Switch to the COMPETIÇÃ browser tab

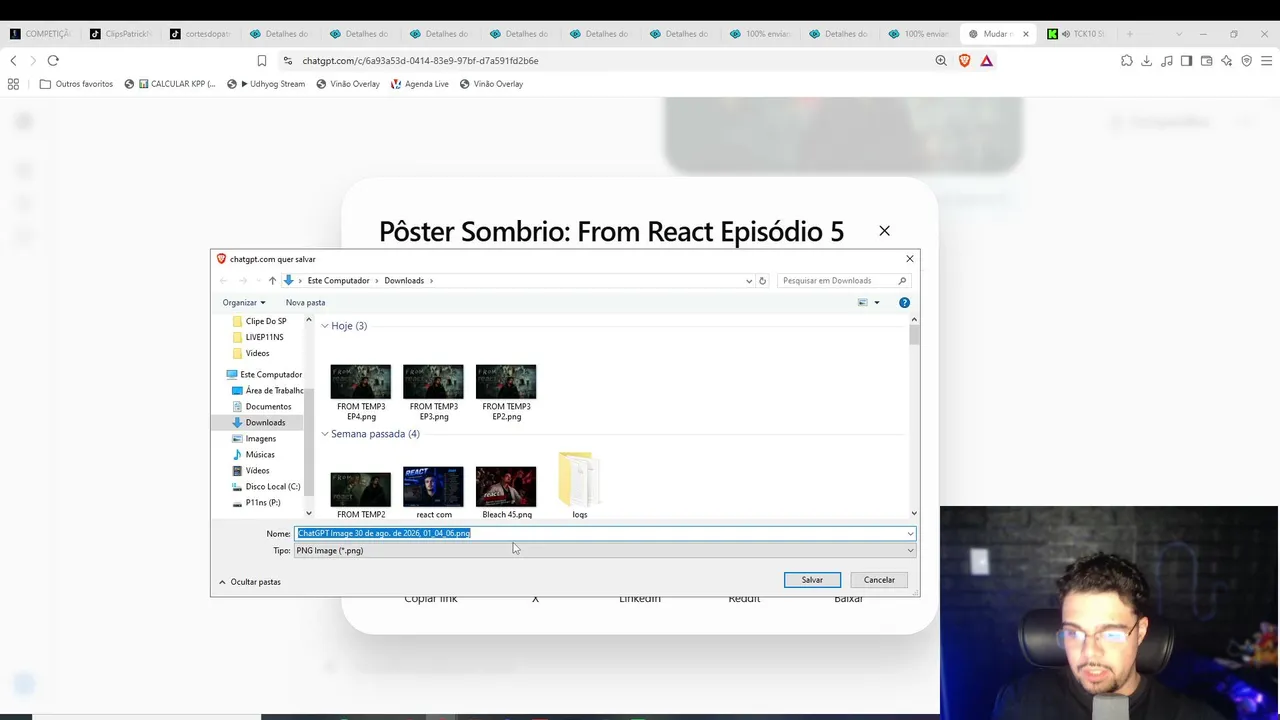click(40, 34)
